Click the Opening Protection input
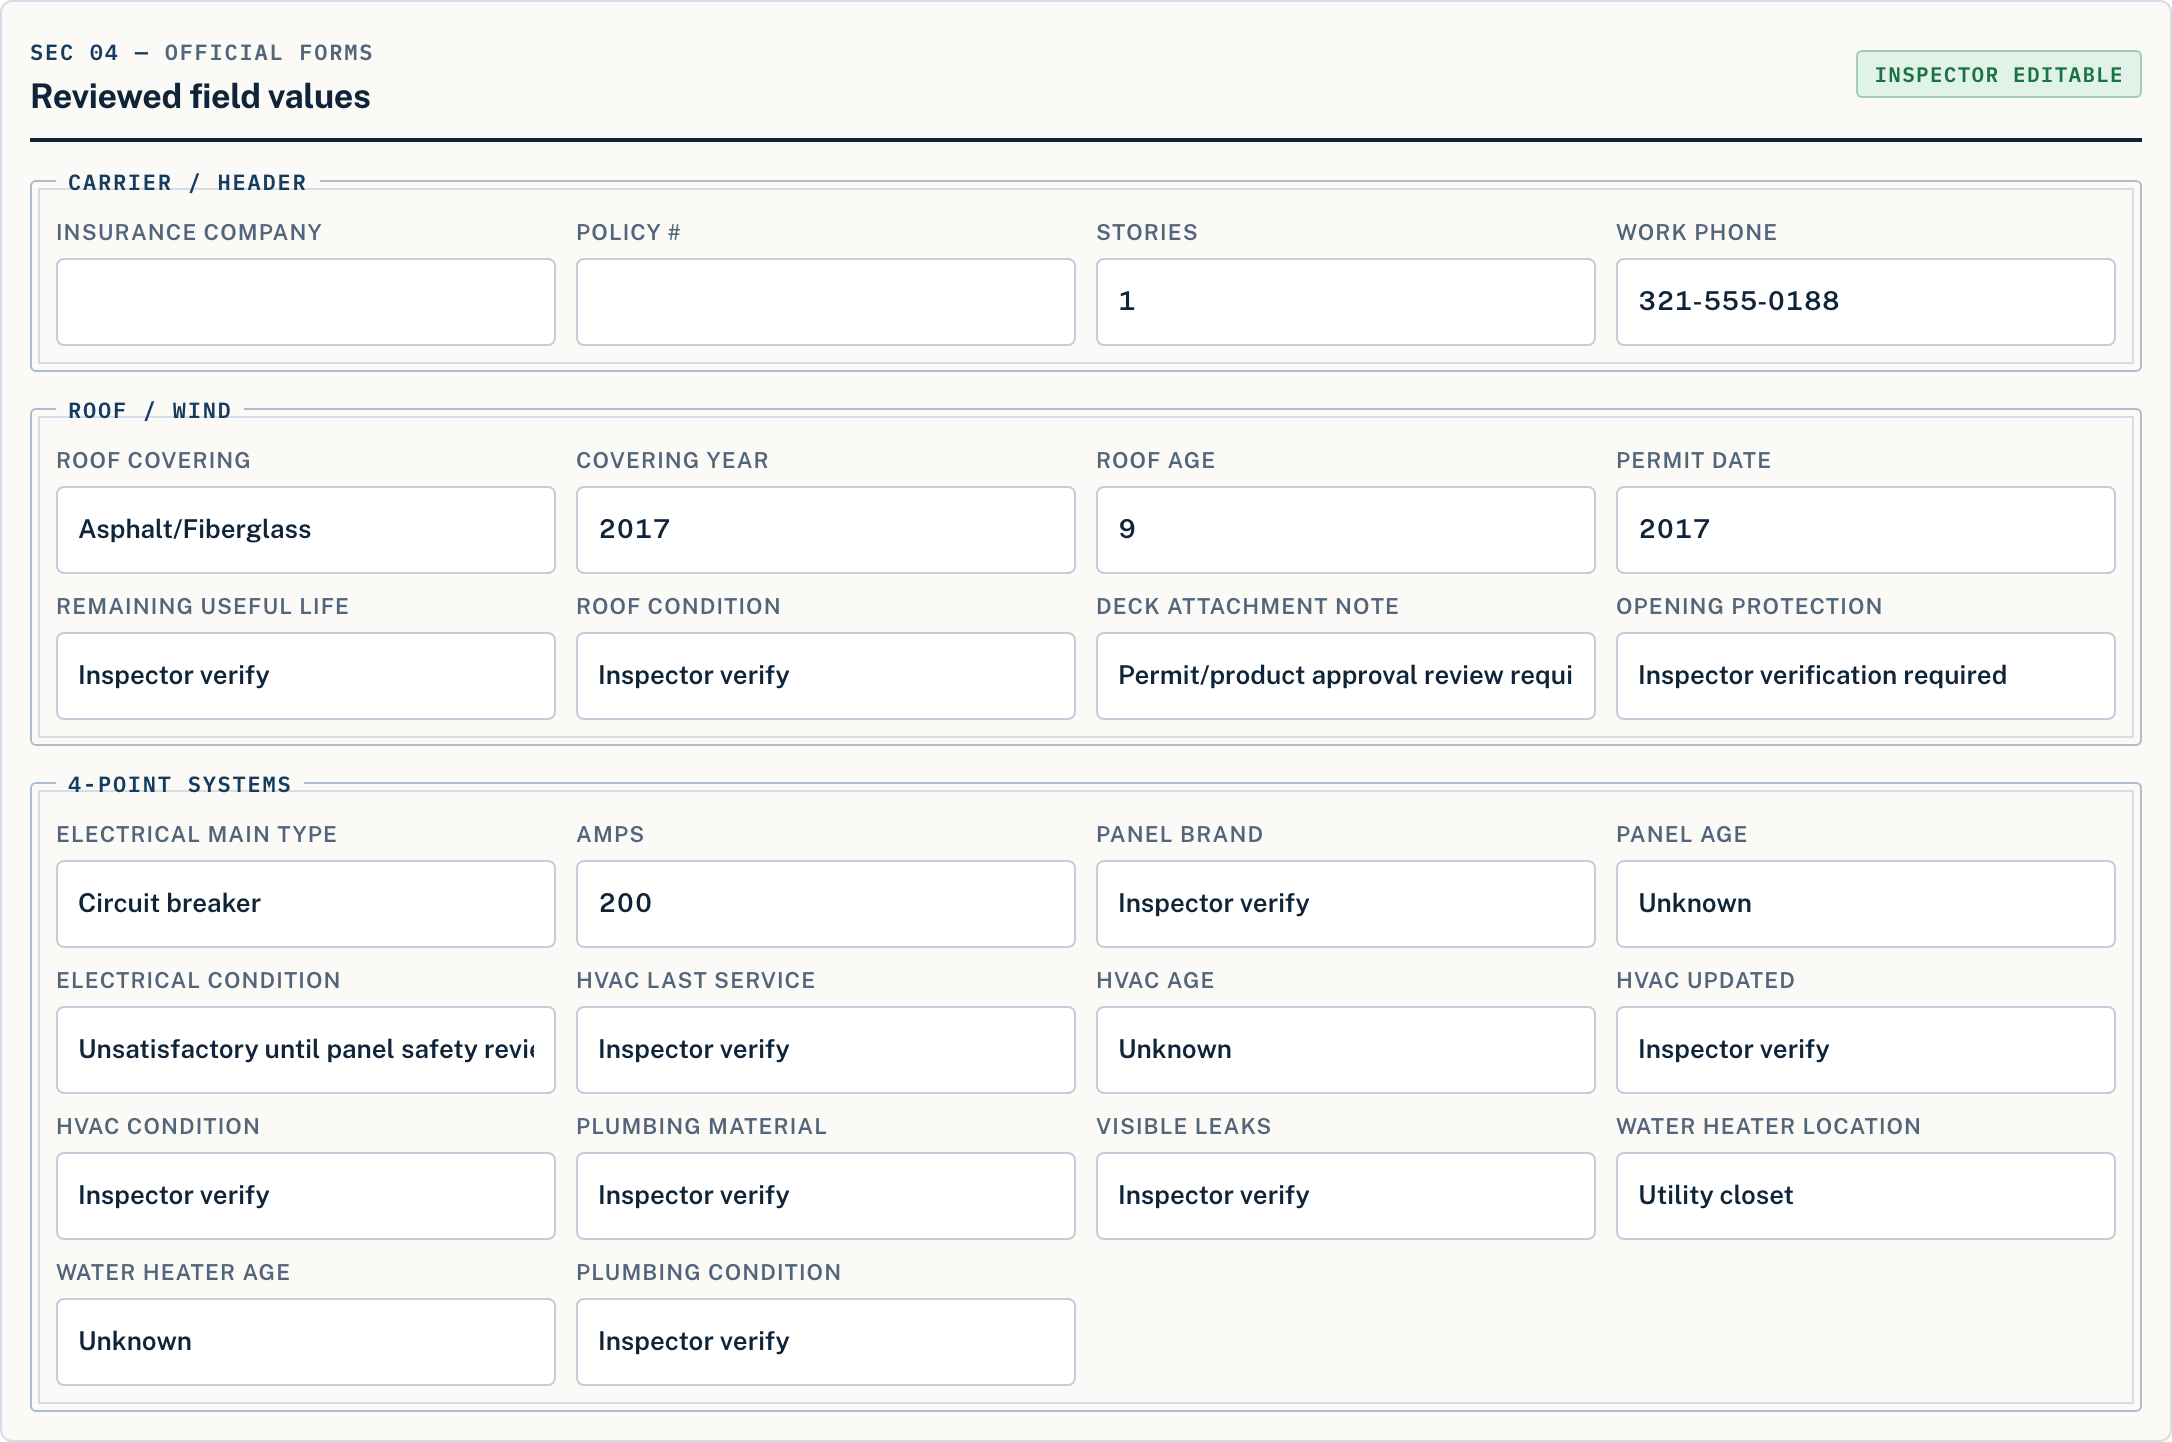This screenshot has height=1442, width=2172. tap(1866, 676)
